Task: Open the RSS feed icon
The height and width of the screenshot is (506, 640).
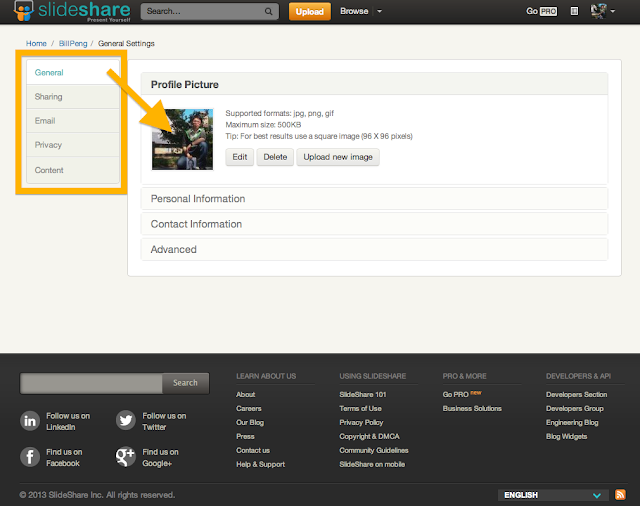Action: pos(620,495)
